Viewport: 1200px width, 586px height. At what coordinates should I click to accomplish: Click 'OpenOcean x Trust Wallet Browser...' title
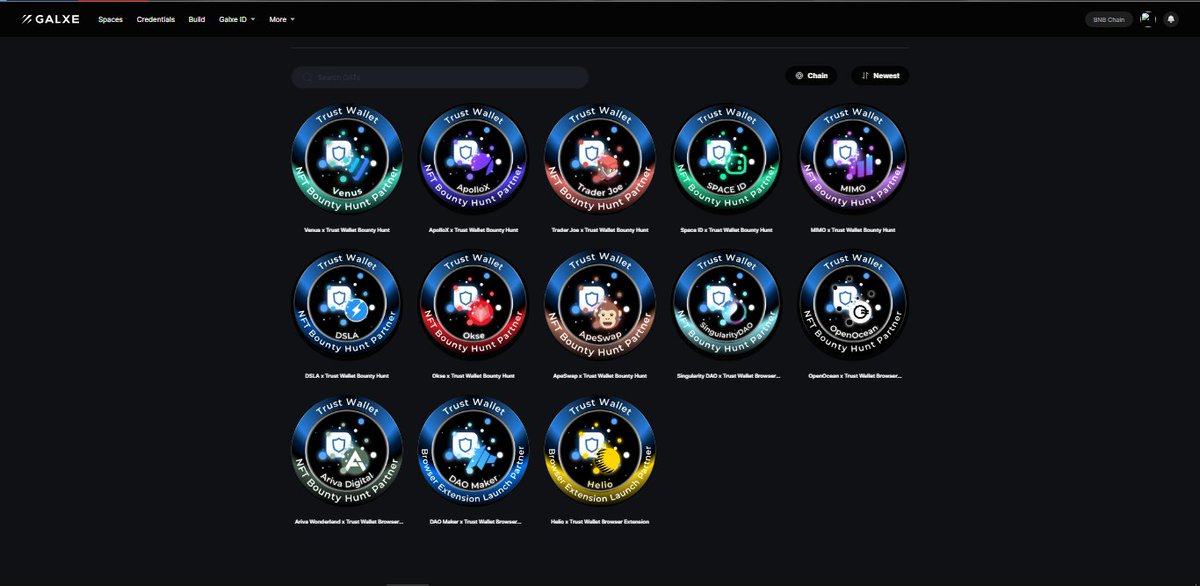click(x=854, y=376)
